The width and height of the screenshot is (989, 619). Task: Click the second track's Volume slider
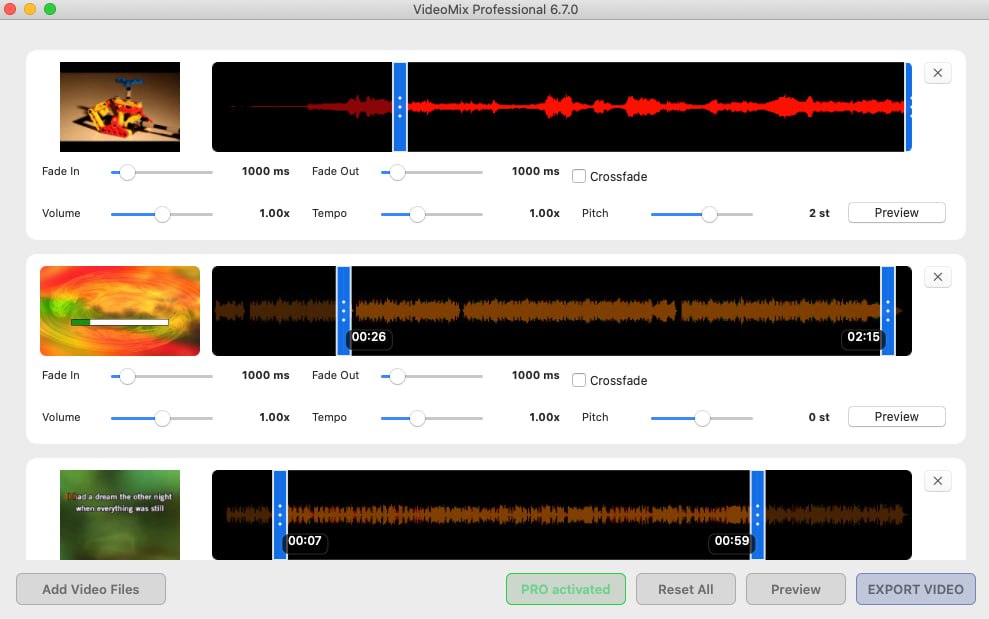point(162,418)
